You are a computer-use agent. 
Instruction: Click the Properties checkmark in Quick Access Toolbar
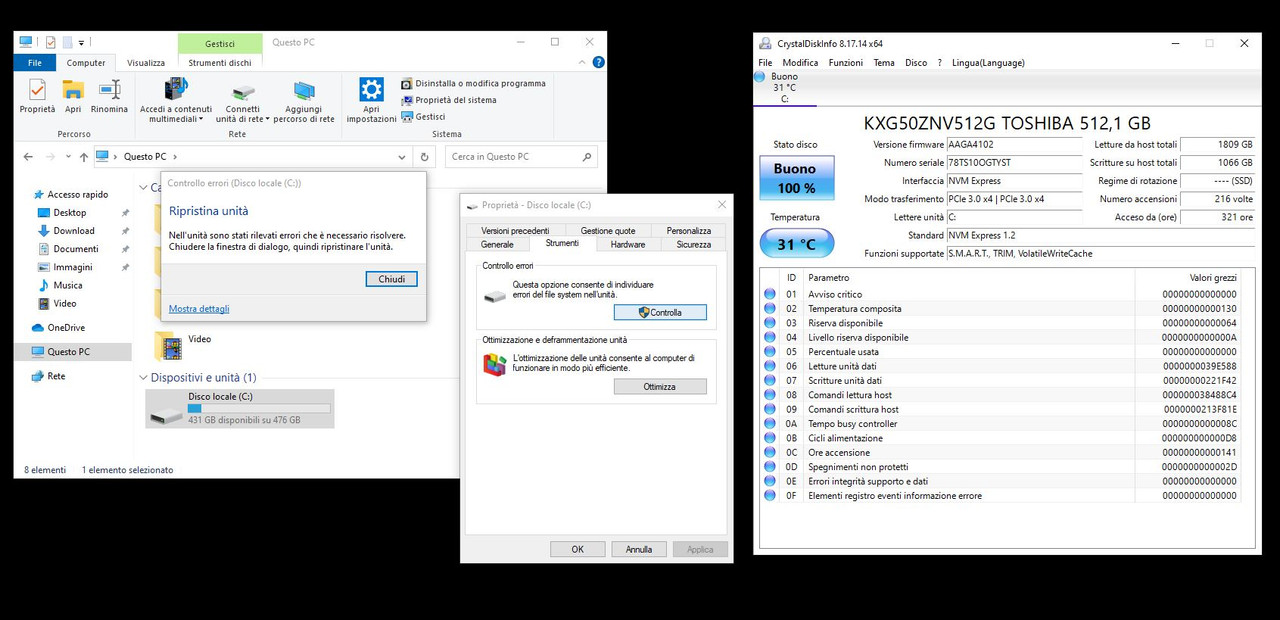(x=51, y=42)
